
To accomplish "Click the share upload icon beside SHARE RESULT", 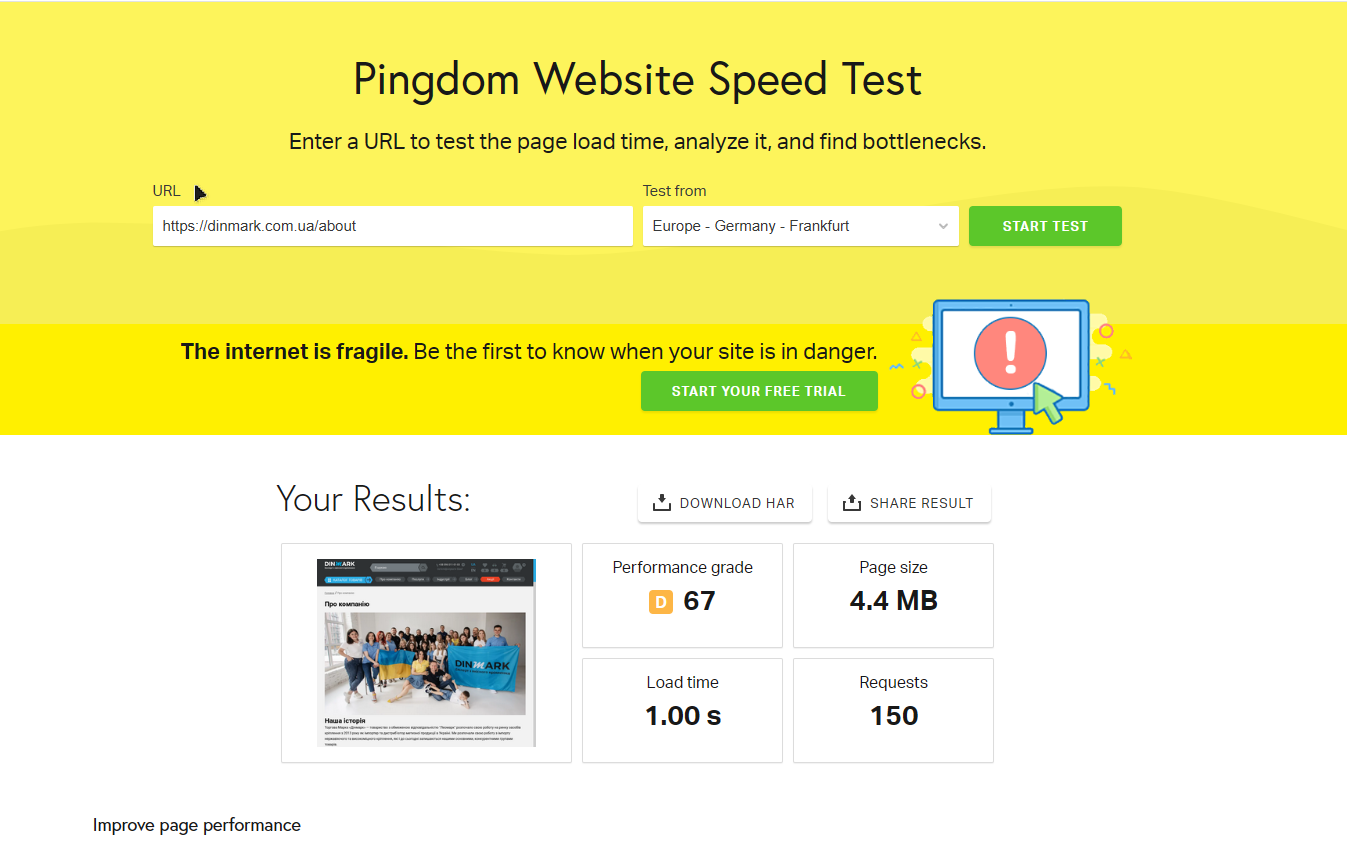I will [851, 503].
